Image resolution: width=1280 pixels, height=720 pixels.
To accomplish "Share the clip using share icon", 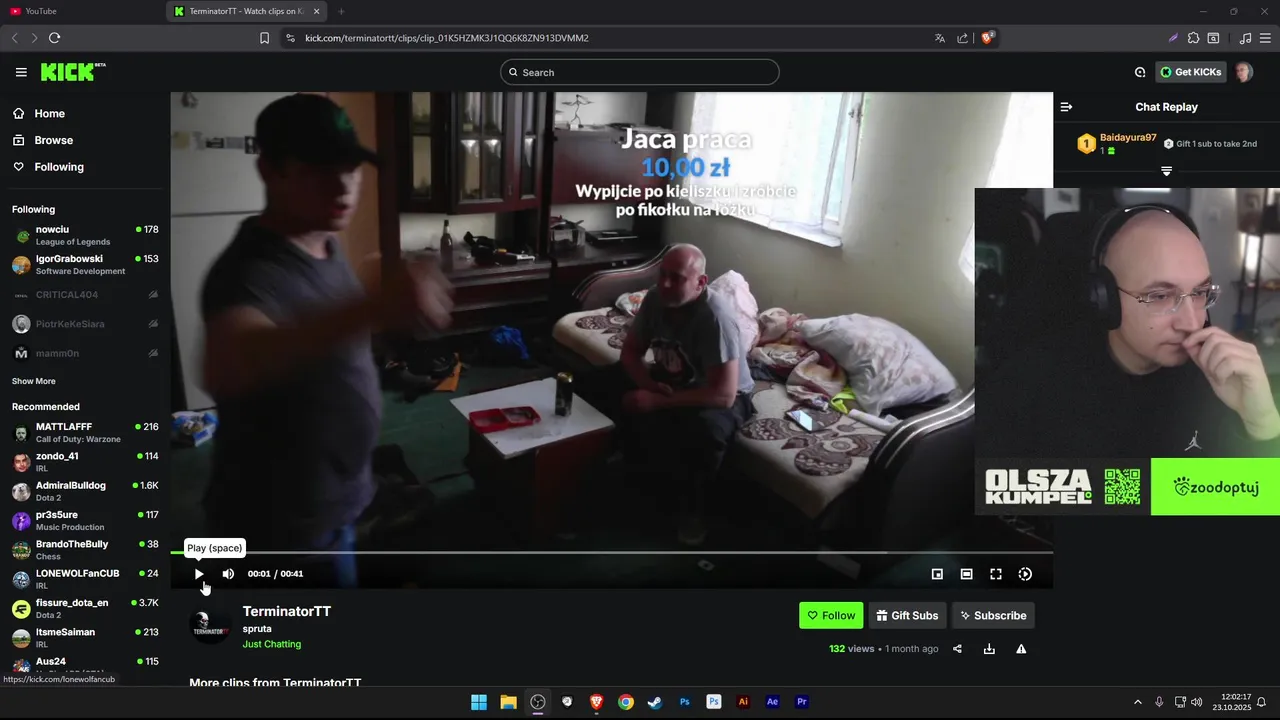I will pyautogui.click(x=957, y=649).
